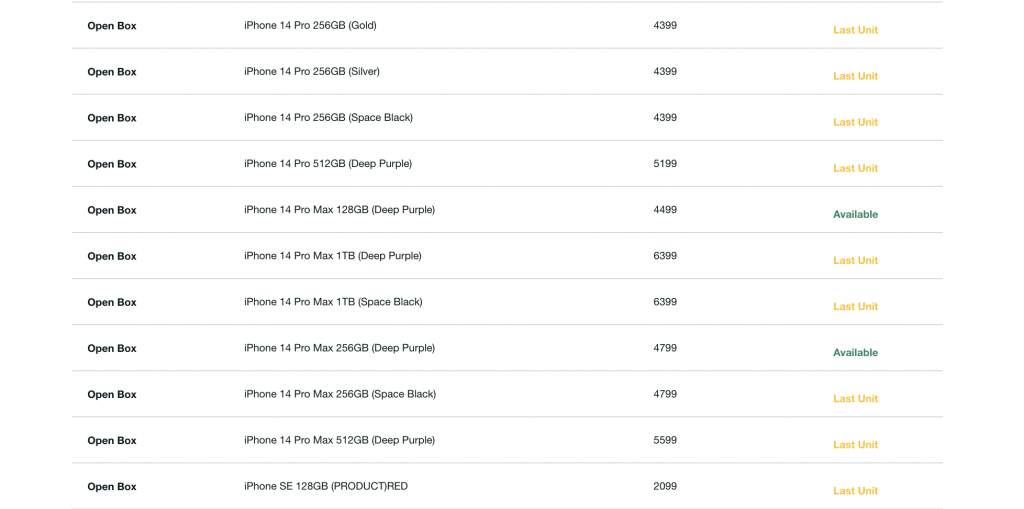
Task: Click the Available status for Pro Max 128GB
Action: click(855, 214)
